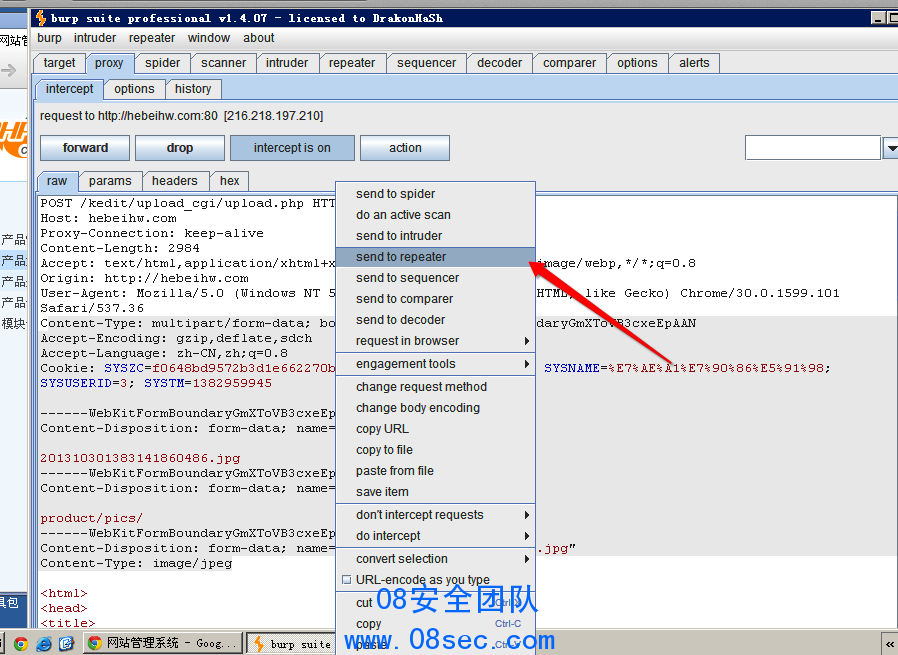Image resolution: width=898 pixels, height=655 pixels.
Task: Expand the request in browser submenu
Action: 435,341
